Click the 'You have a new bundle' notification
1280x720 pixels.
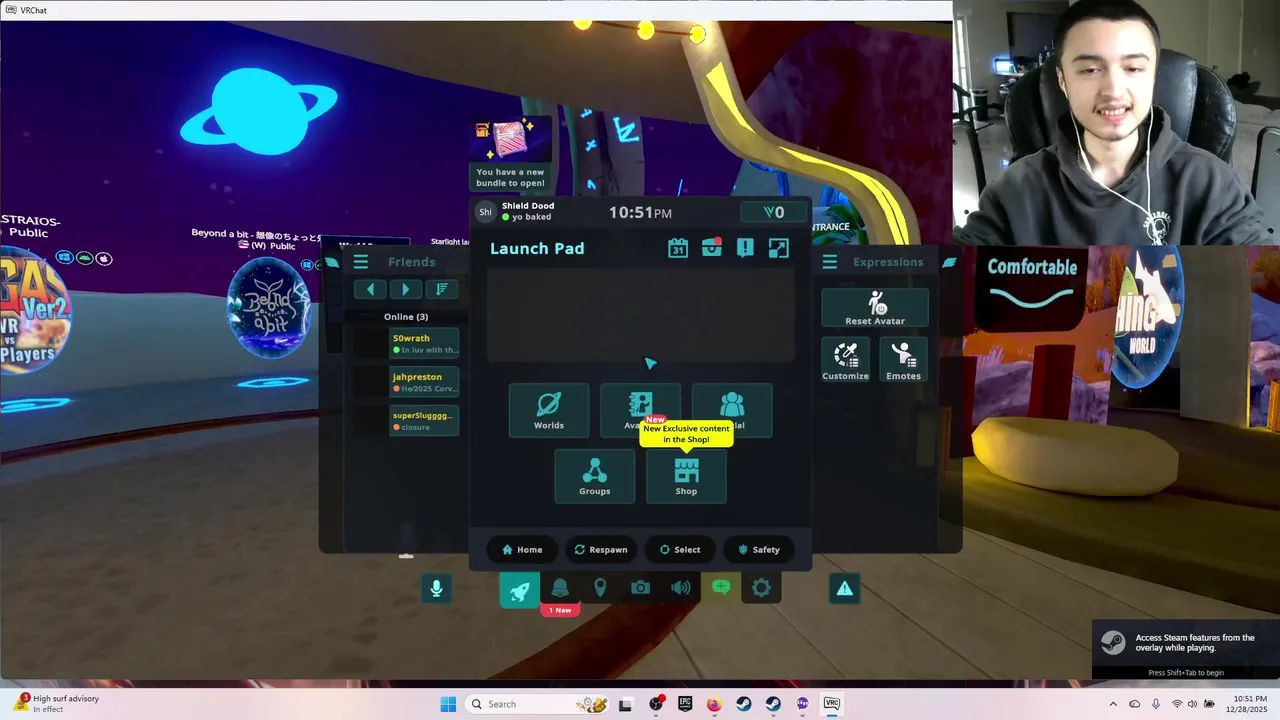click(x=511, y=154)
